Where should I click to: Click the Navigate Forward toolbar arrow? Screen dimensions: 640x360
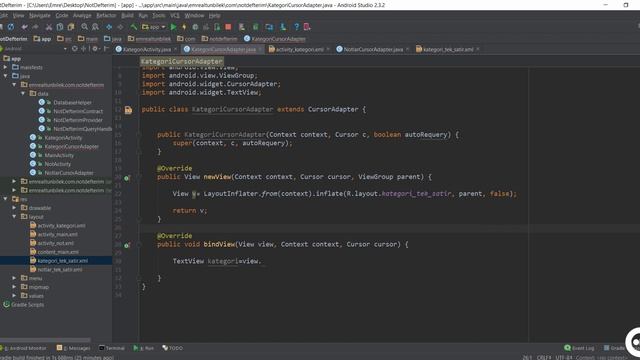[120, 27]
